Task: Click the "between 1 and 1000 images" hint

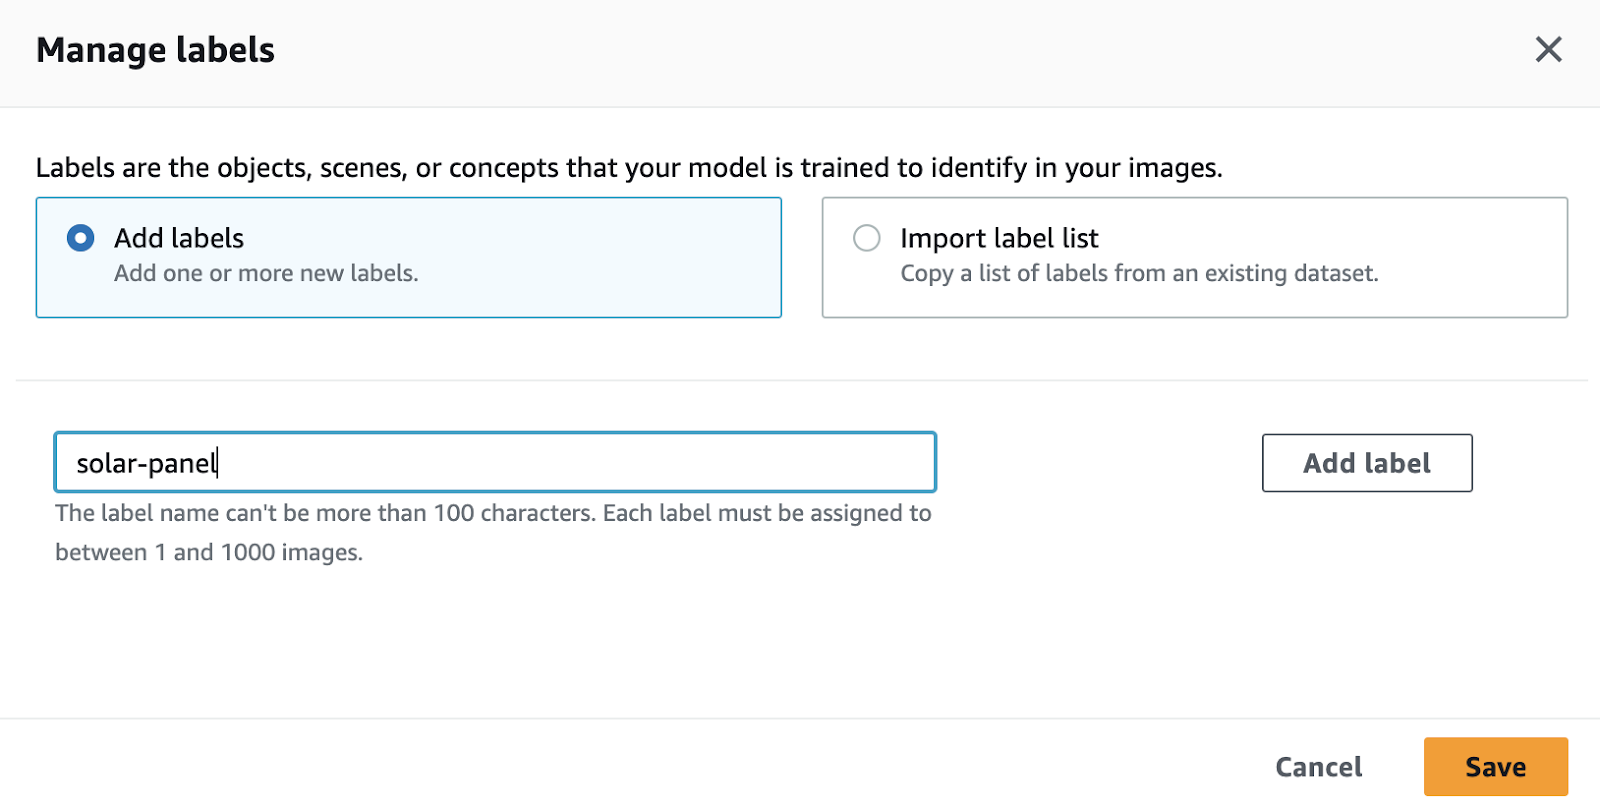Action: coord(209,552)
